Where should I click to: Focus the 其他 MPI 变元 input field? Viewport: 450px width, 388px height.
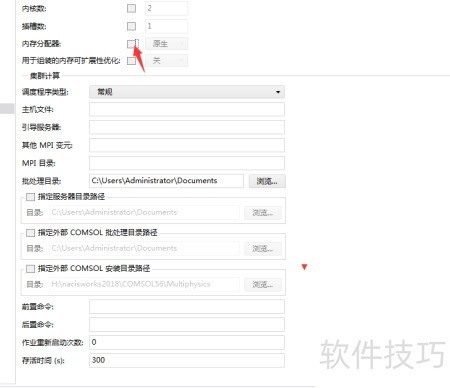187,145
